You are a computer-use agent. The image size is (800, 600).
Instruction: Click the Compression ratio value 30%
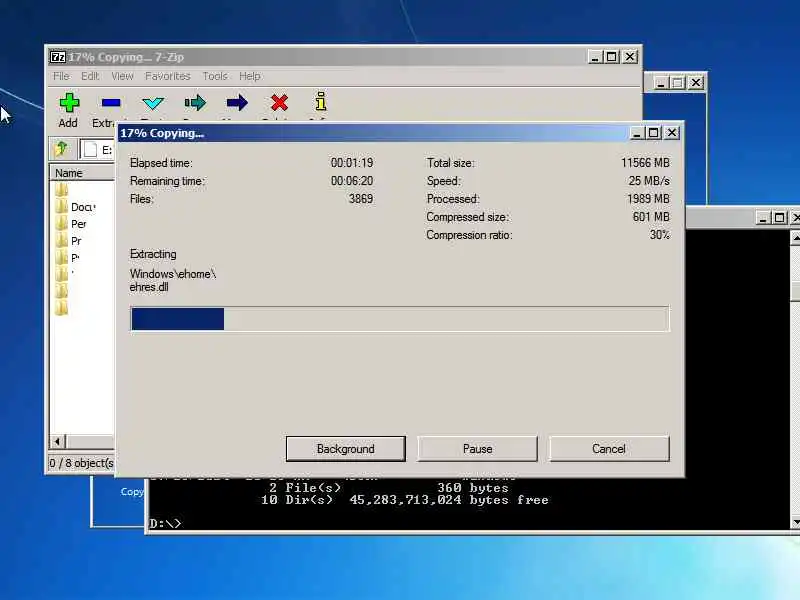659,235
